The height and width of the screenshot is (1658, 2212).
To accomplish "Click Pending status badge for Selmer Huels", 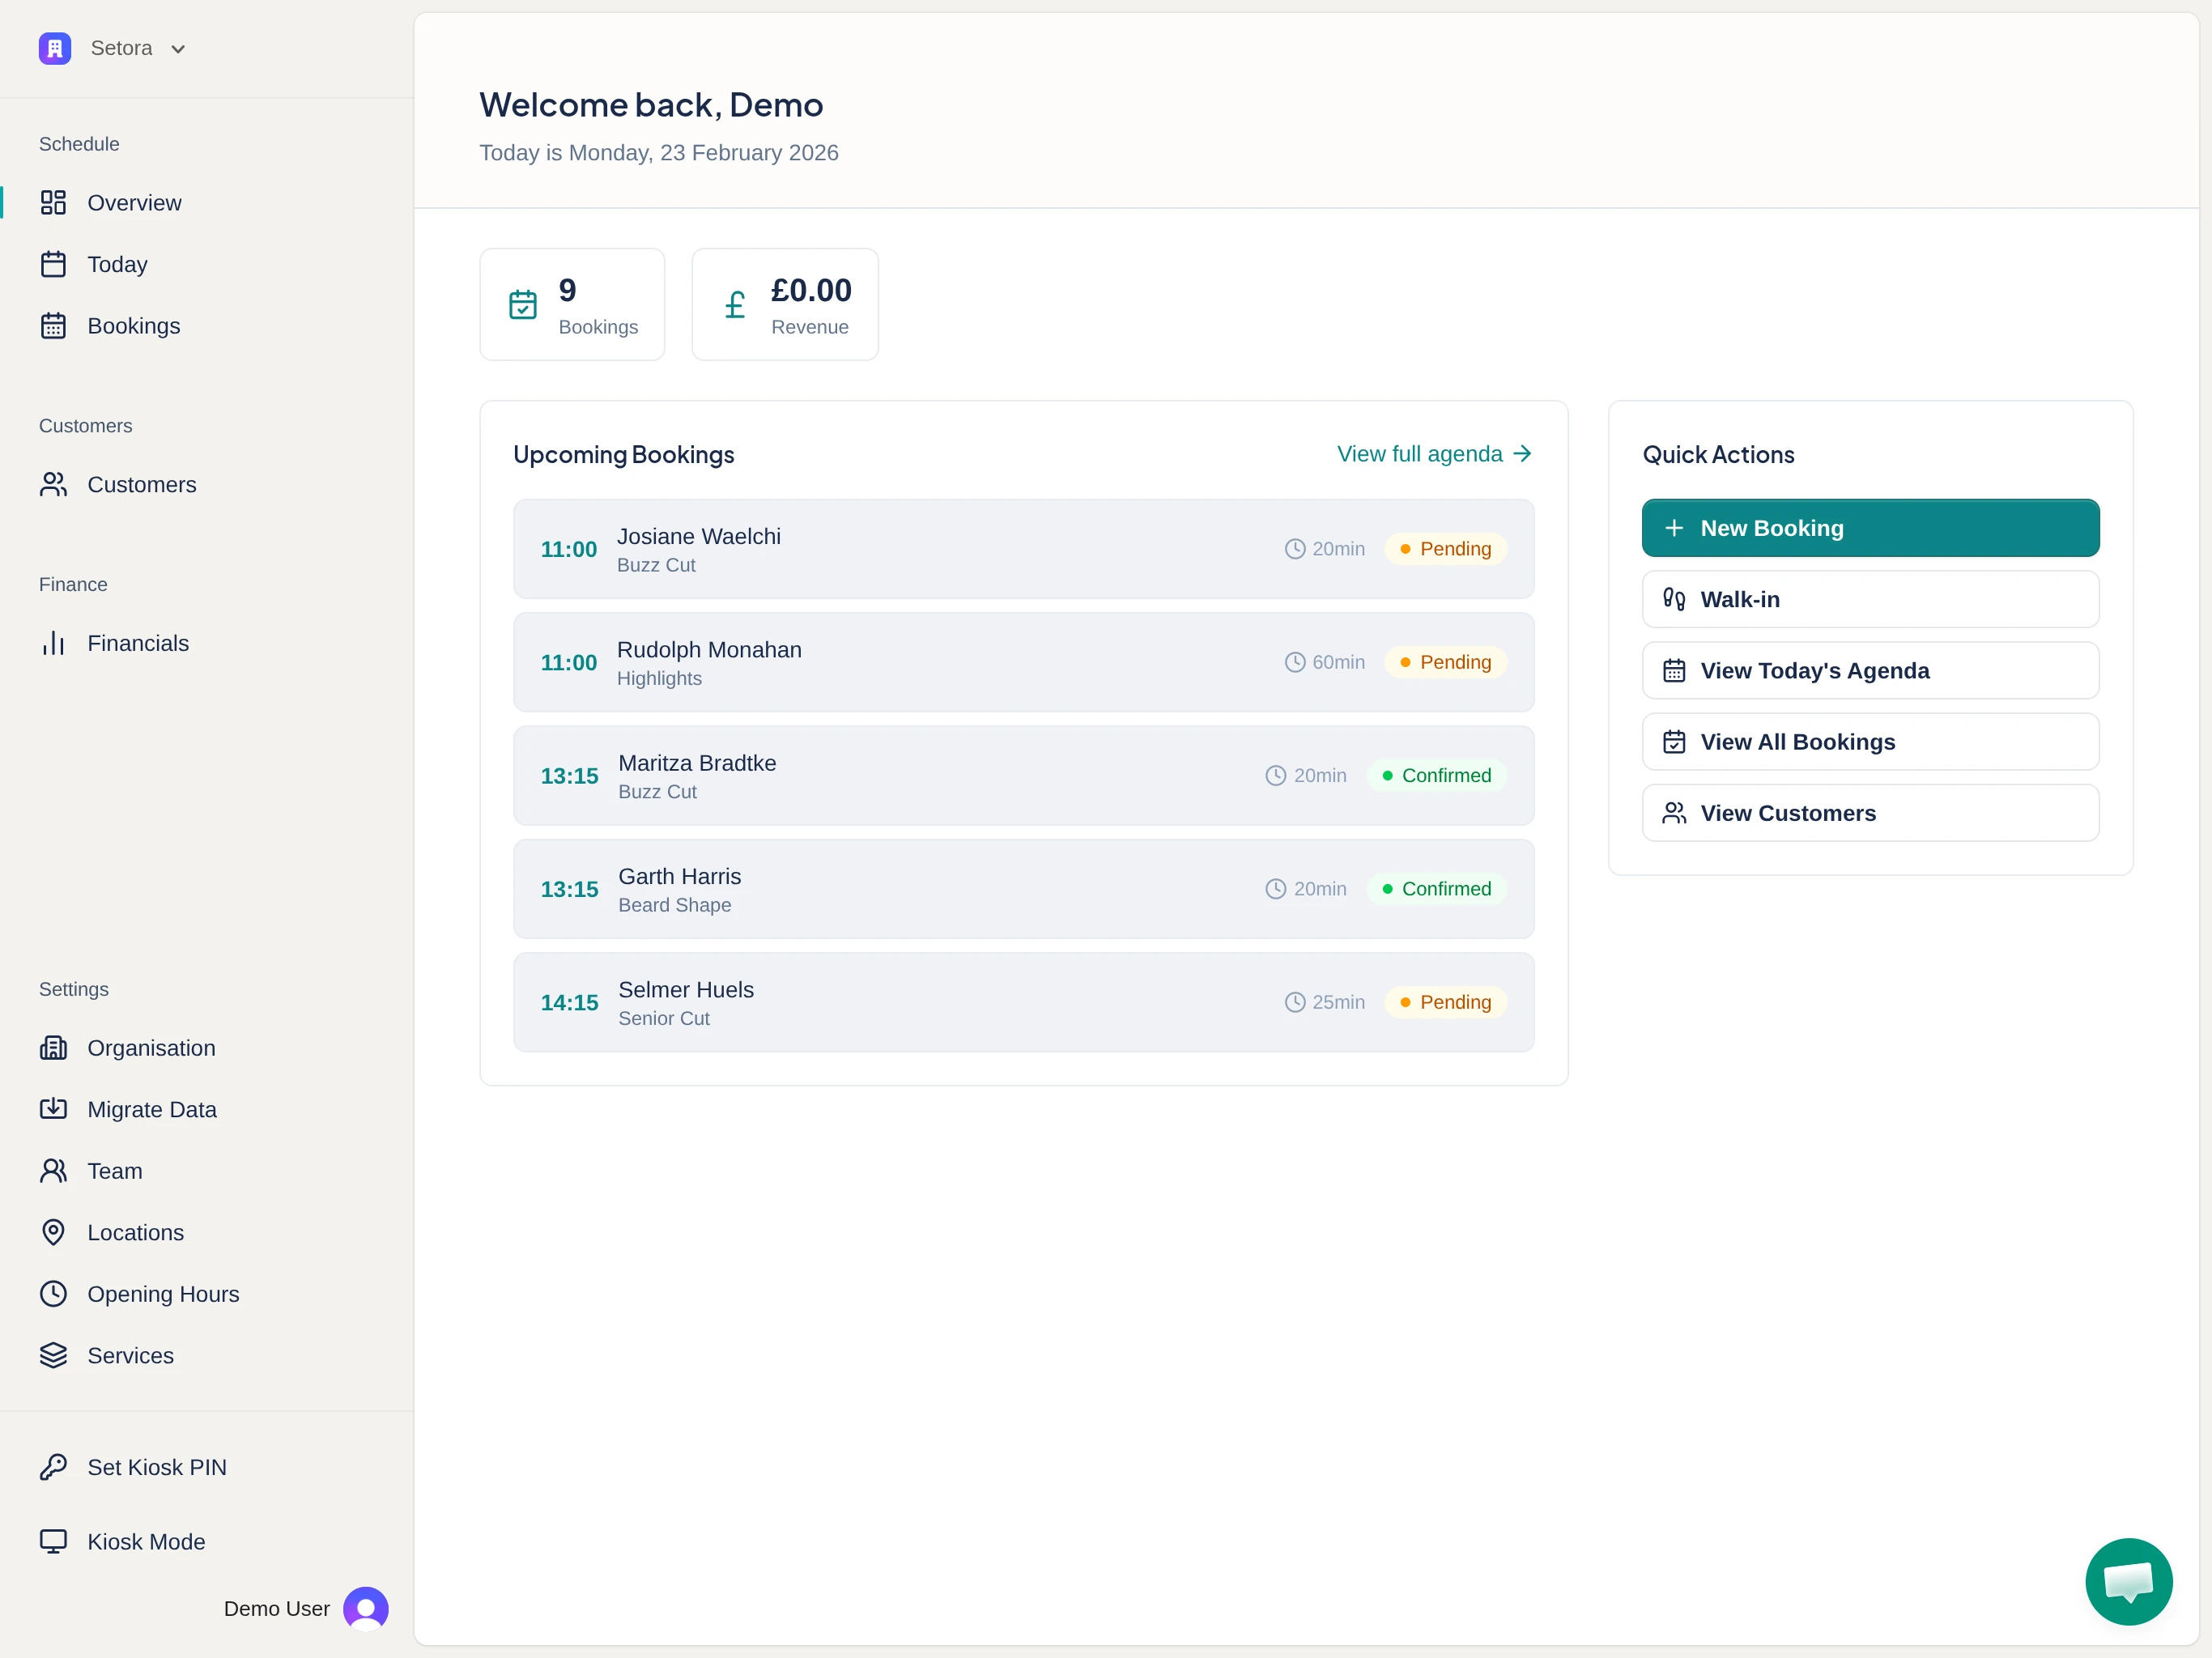I will coord(1445,1002).
